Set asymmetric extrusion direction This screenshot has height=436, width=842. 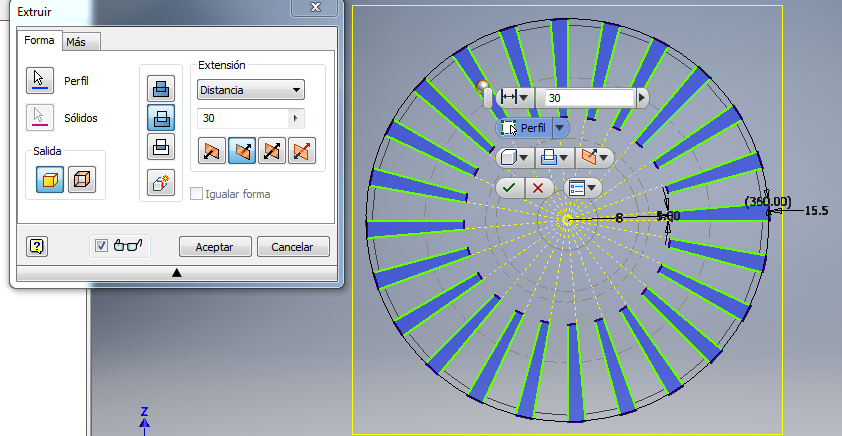tap(302, 151)
